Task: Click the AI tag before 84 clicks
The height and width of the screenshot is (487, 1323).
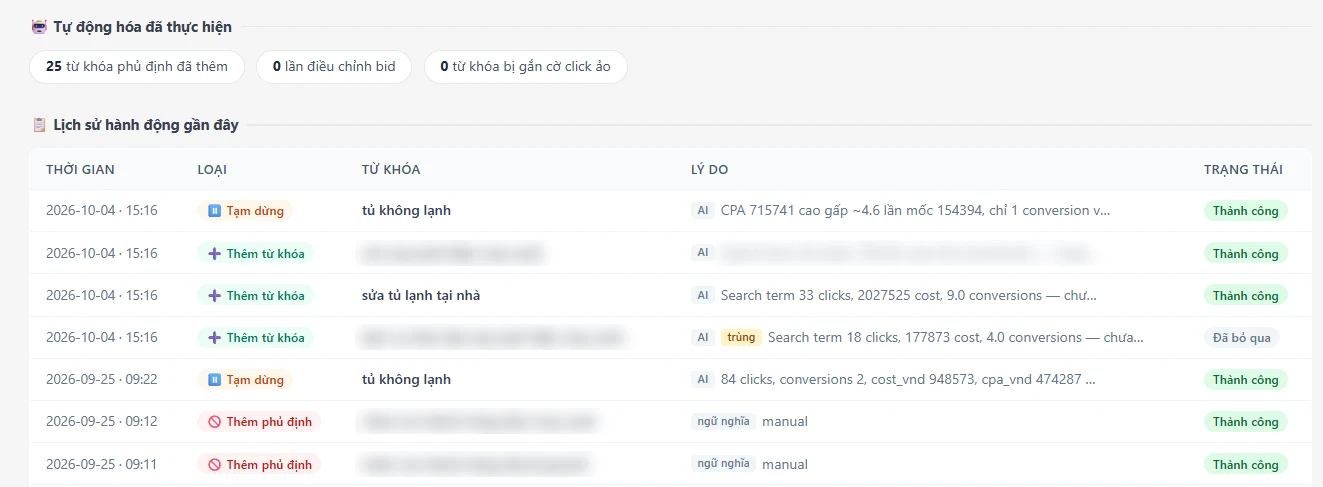Action: pyautogui.click(x=703, y=380)
